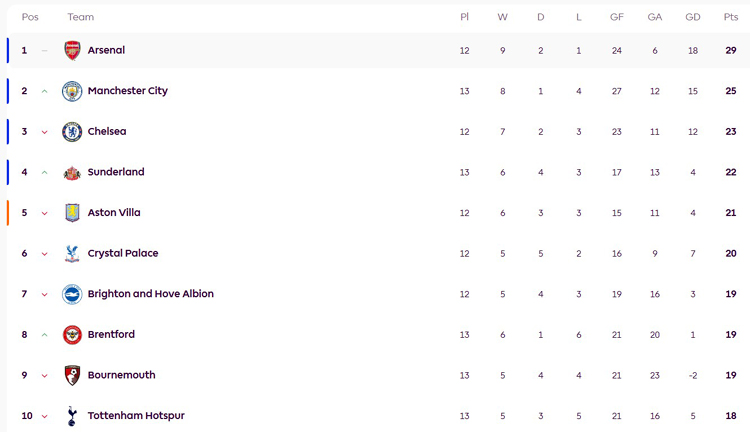Open the Tottenham Hotspur team link

(x=136, y=416)
